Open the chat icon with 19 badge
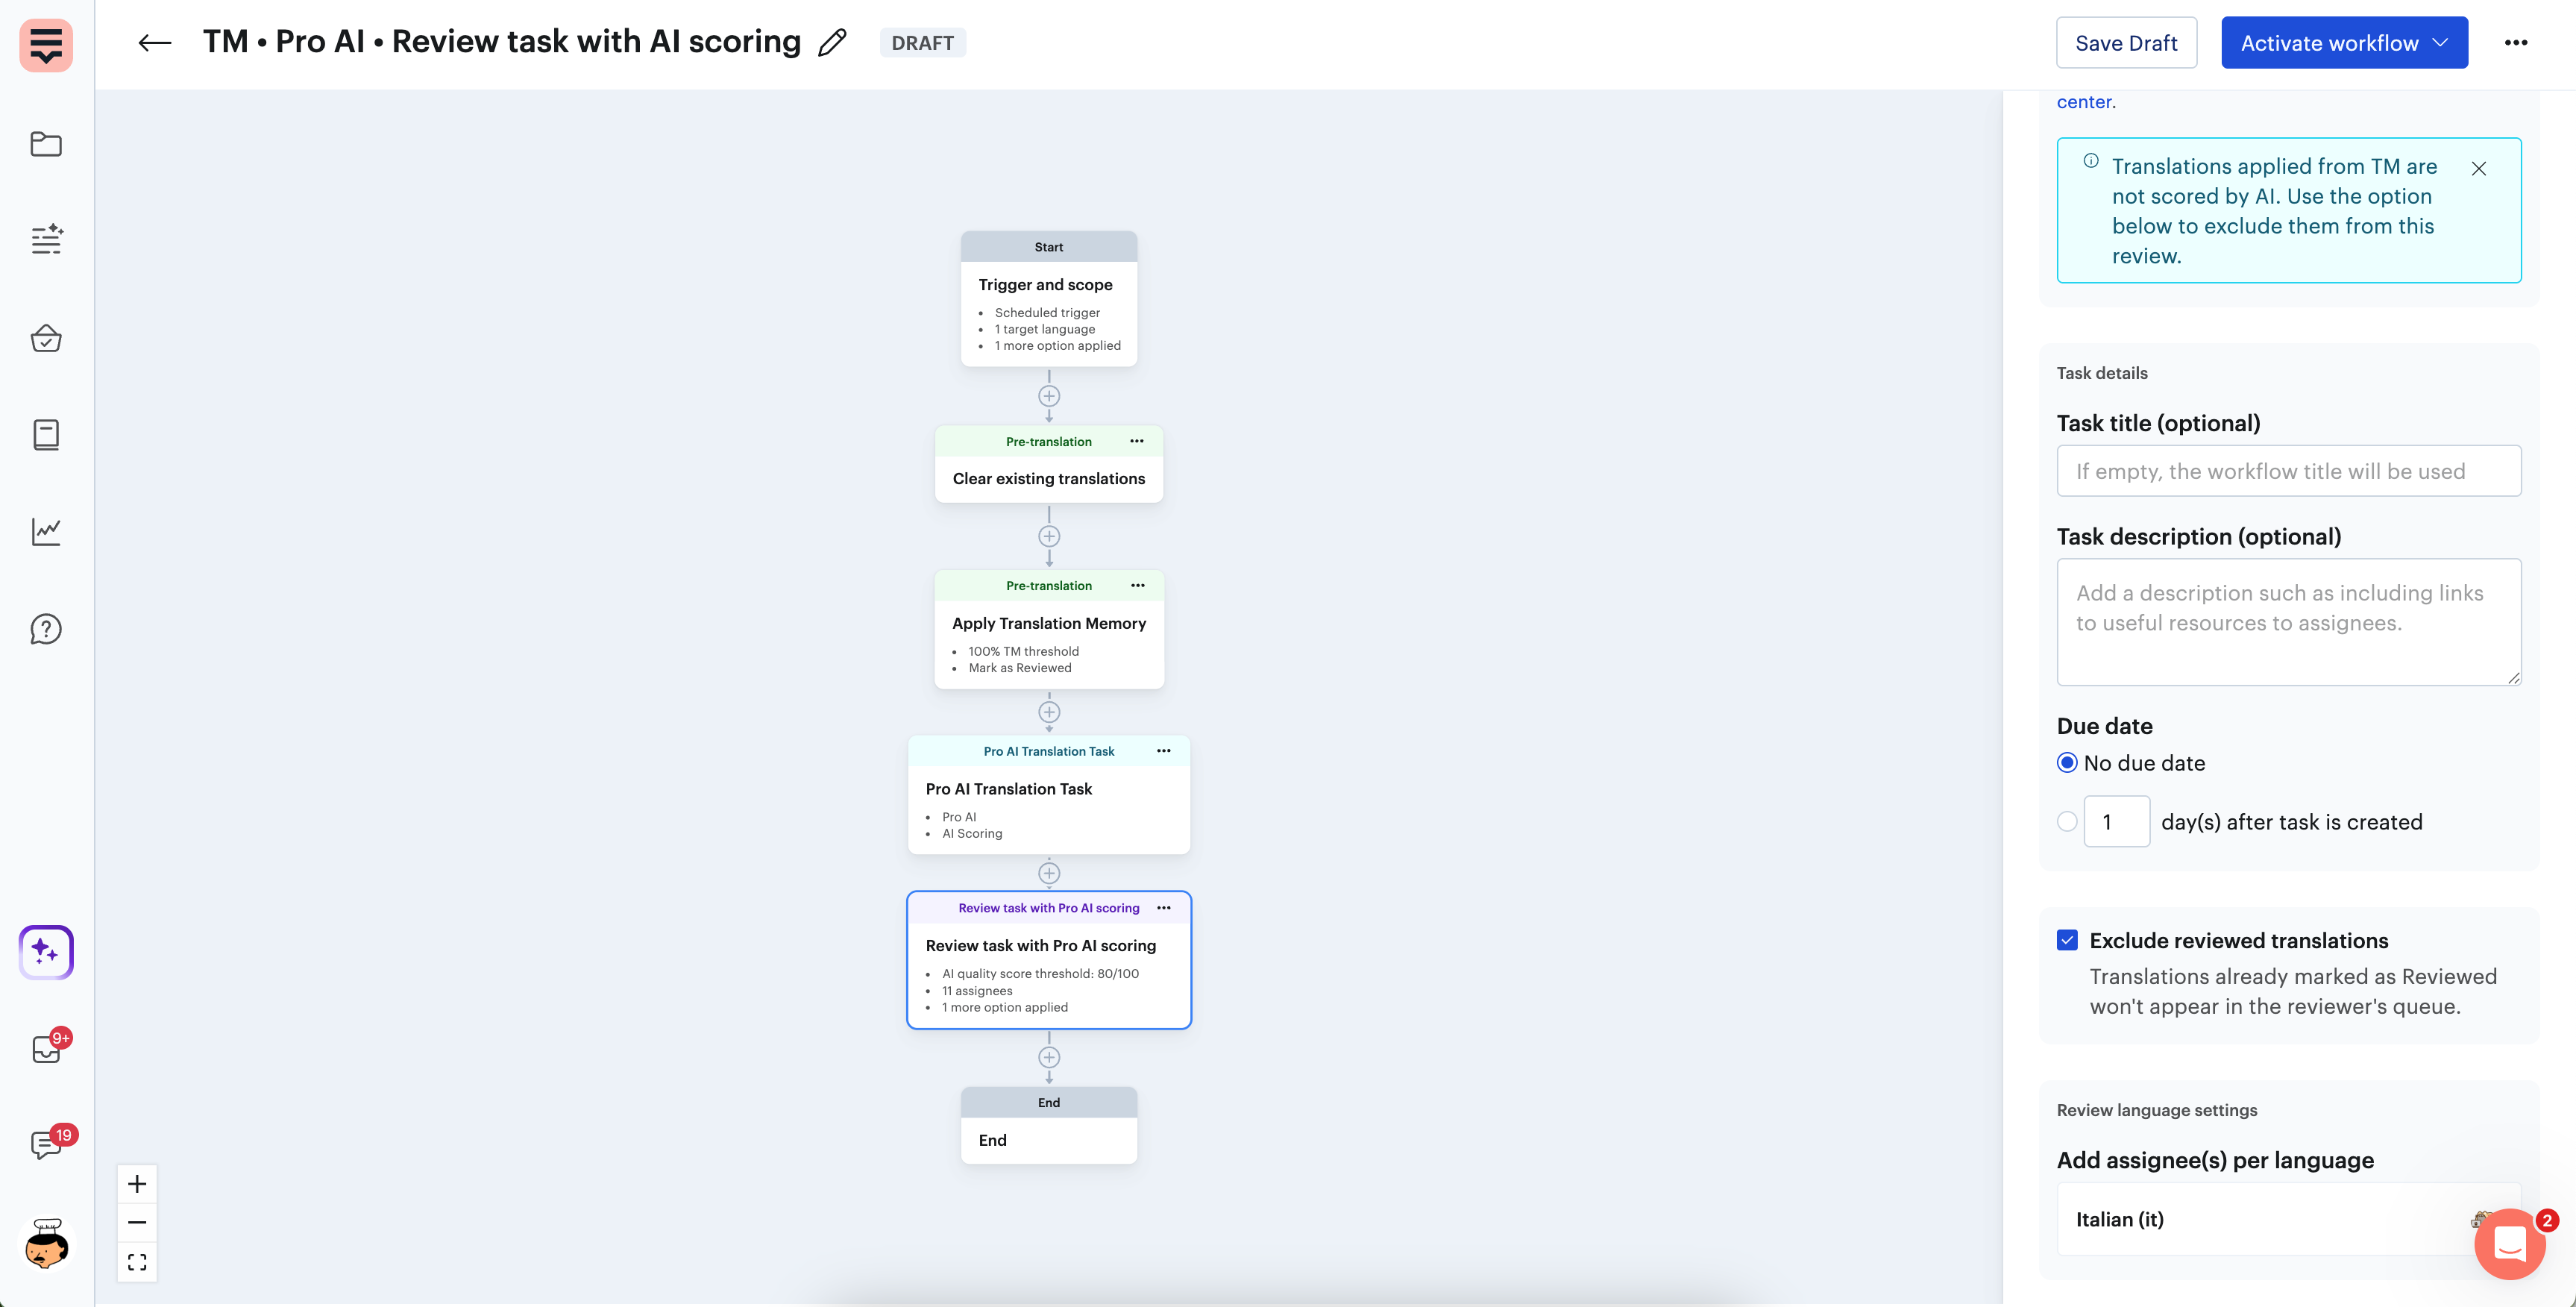The width and height of the screenshot is (2576, 1307). coord(47,1144)
